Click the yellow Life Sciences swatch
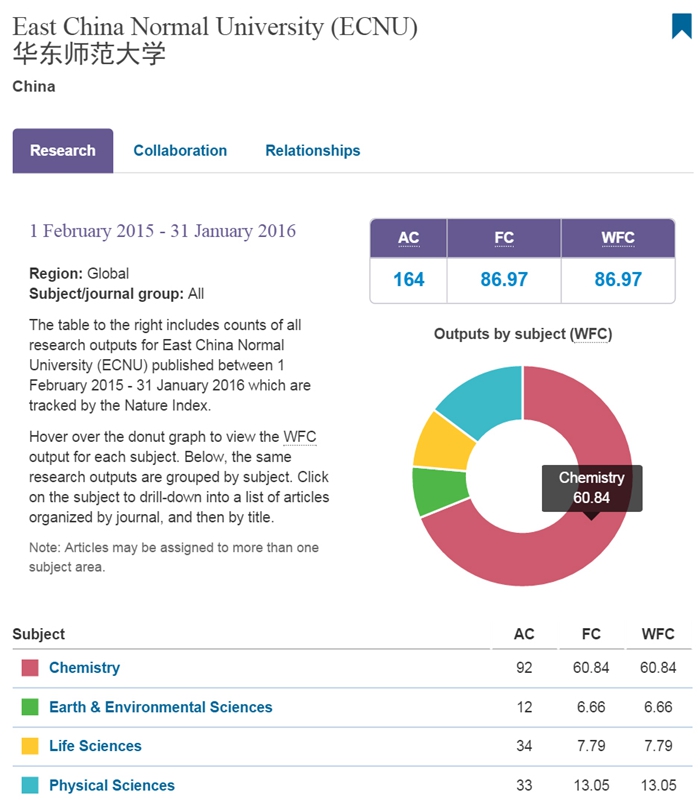This screenshot has height=807, width=700. [x=30, y=746]
